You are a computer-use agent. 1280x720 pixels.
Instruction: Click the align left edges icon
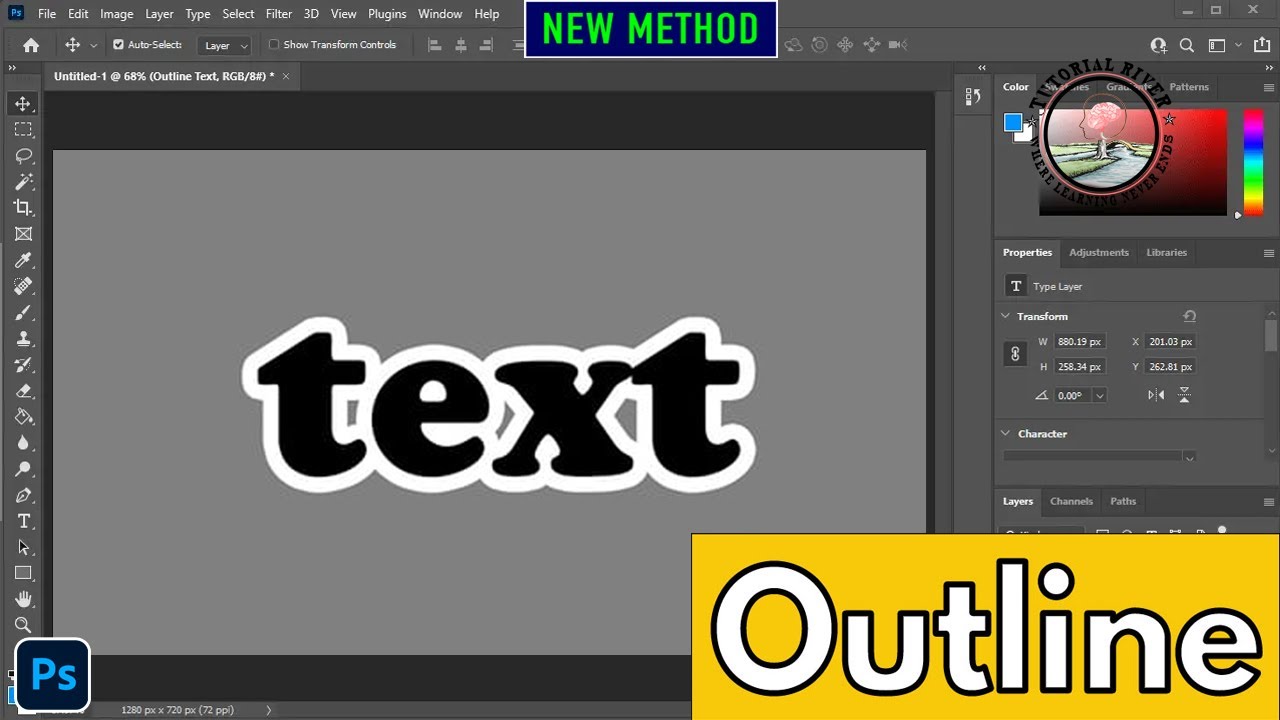(x=434, y=45)
